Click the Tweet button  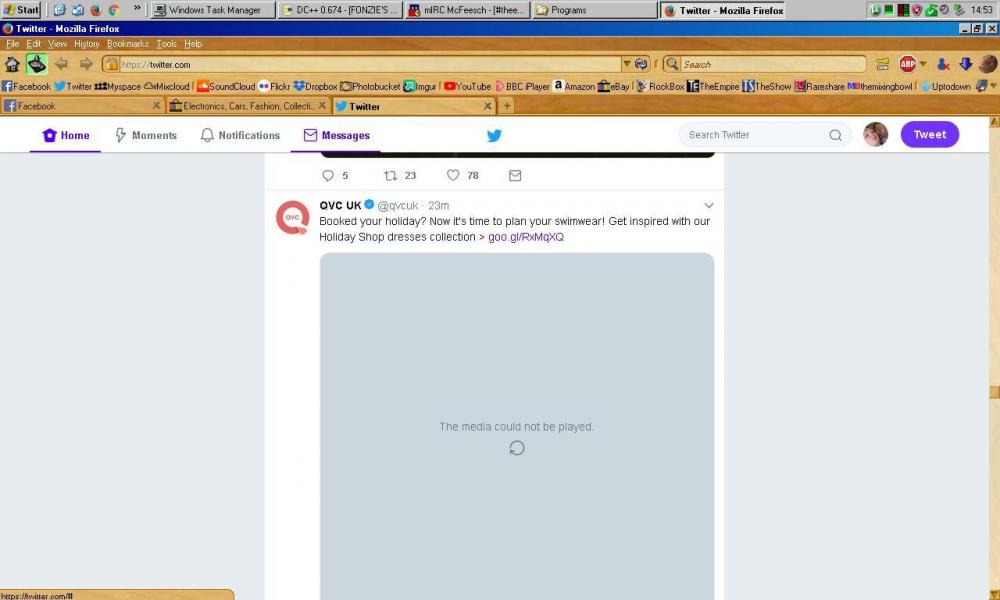click(x=929, y=135)
